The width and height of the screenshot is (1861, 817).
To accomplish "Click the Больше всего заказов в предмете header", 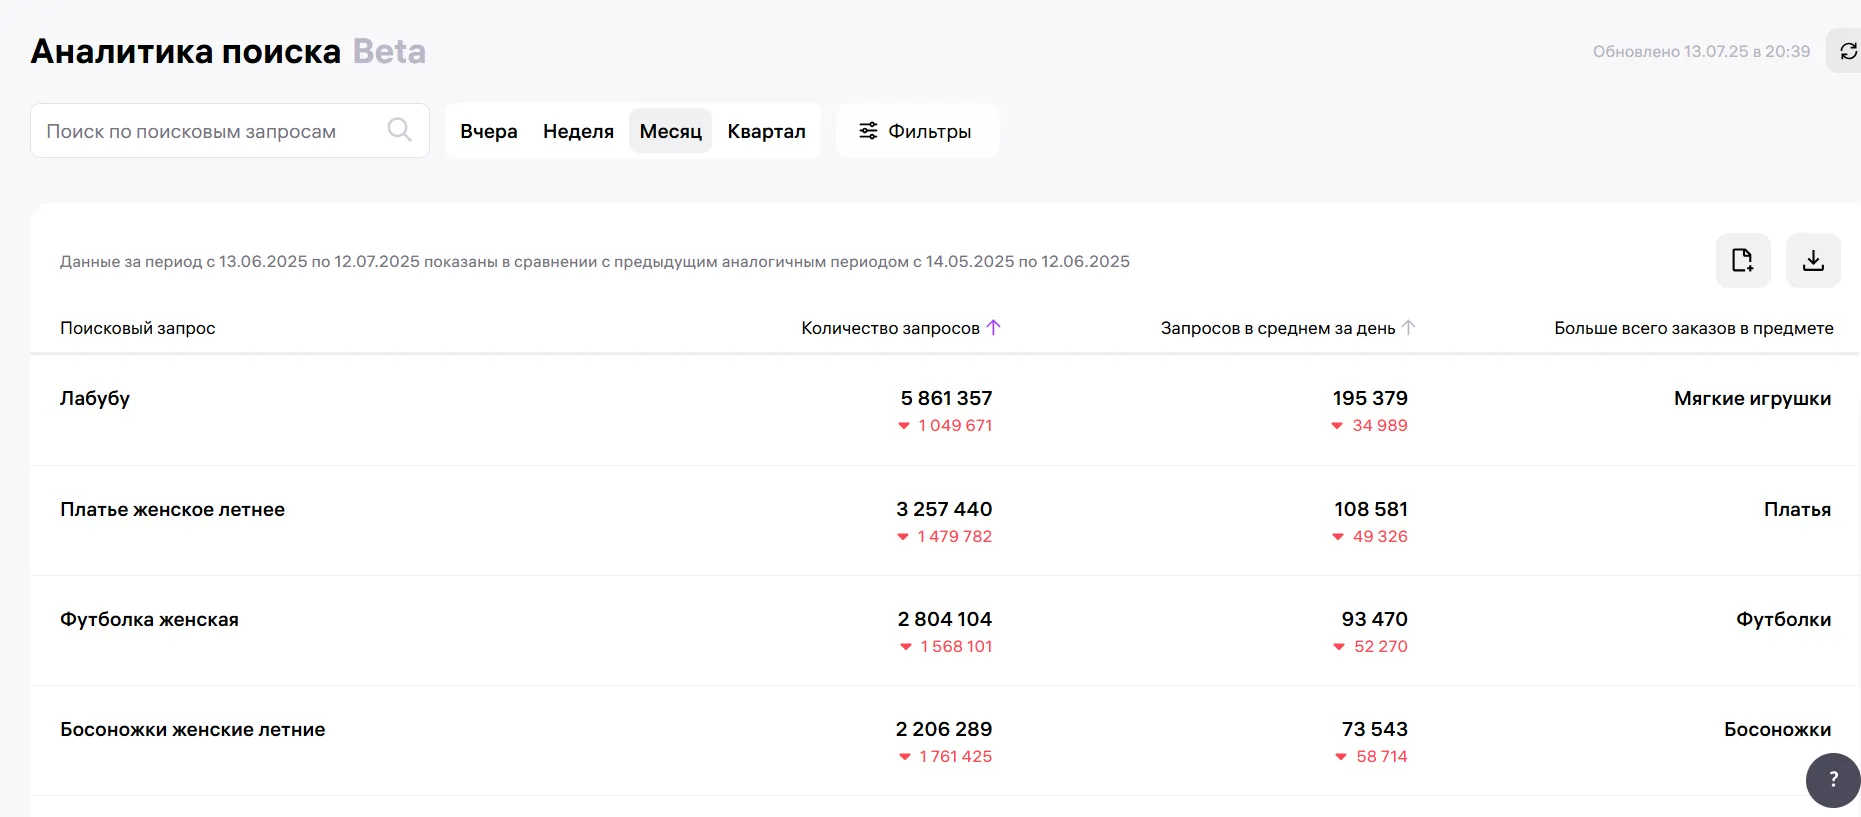I will point(1693,328).
